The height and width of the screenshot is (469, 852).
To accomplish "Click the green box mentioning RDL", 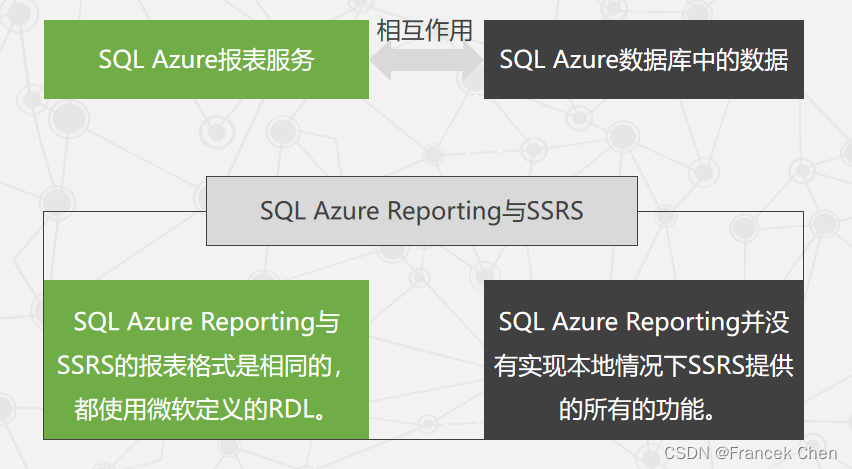I will pos(206,360).
